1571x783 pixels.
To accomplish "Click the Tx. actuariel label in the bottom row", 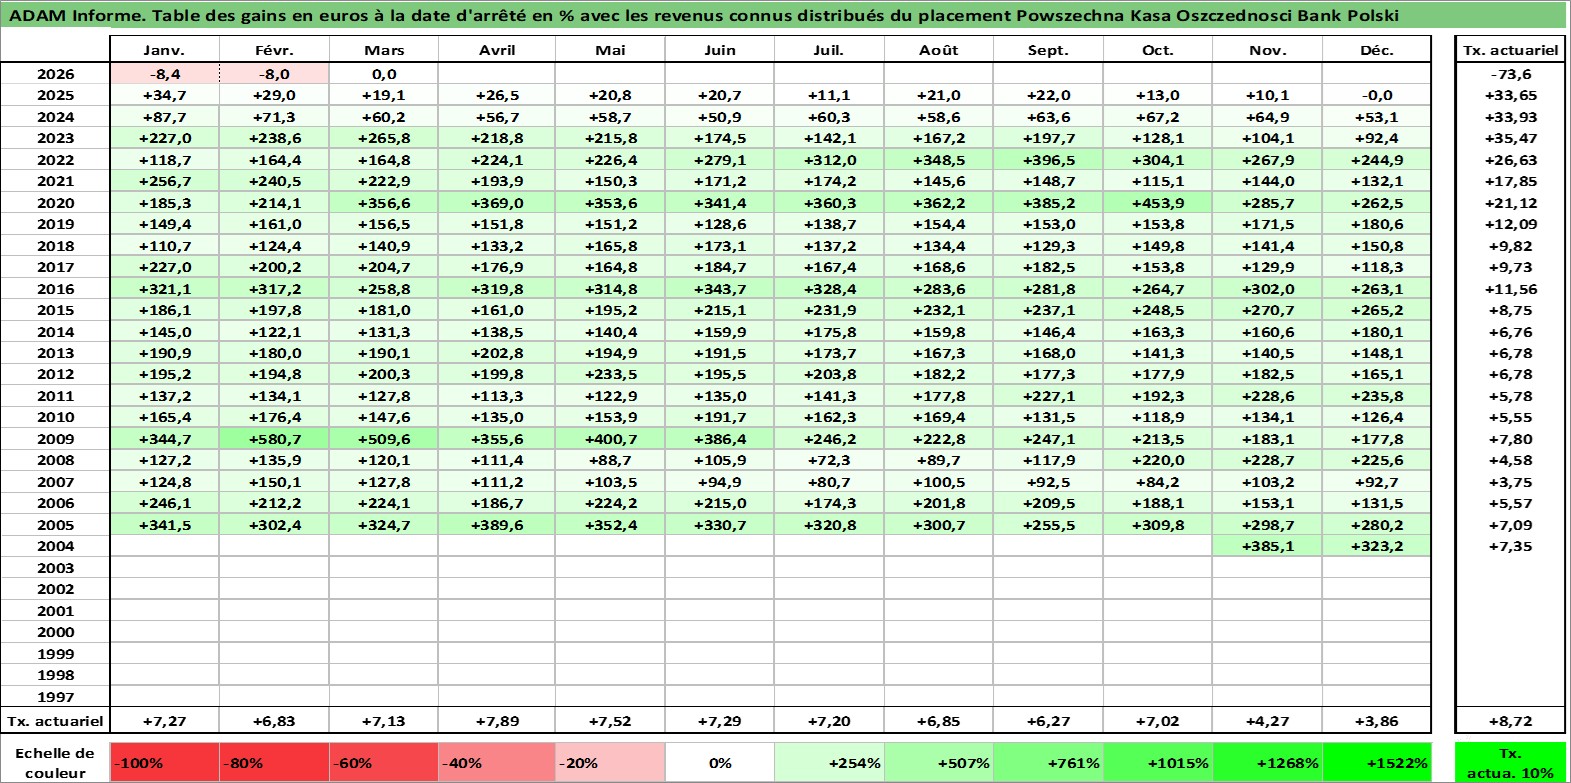I will tap(55, 721).
